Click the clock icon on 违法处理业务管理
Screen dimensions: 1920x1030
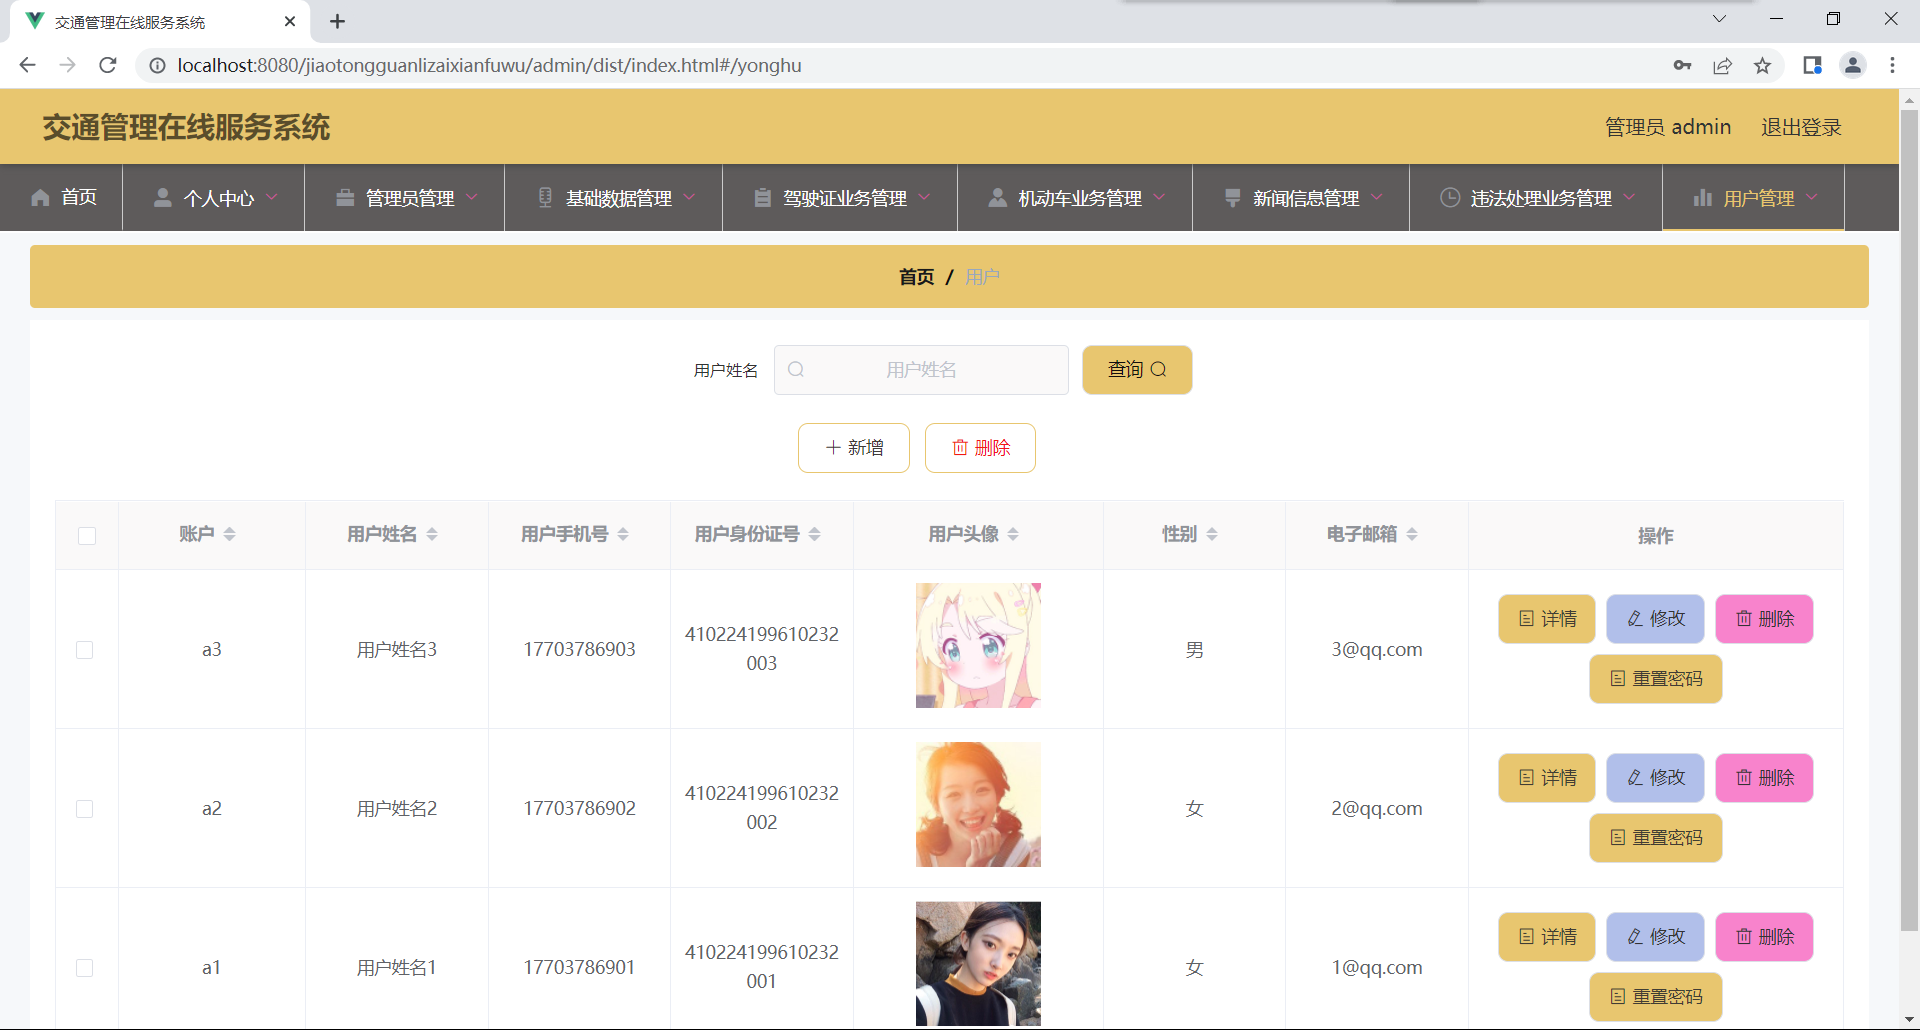(1450, 197)
